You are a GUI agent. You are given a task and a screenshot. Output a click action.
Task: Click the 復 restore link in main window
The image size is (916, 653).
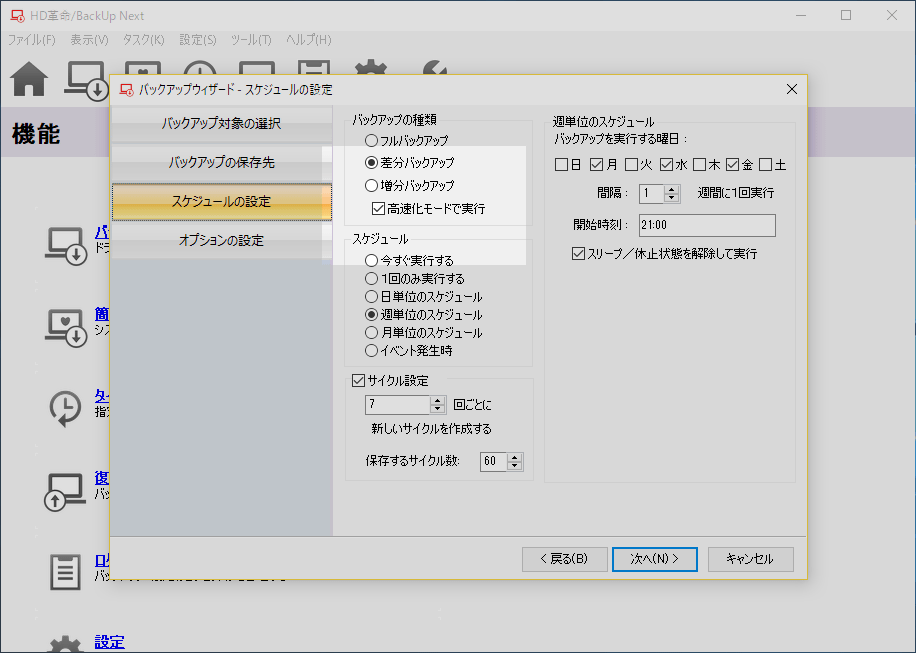[102, 478]
